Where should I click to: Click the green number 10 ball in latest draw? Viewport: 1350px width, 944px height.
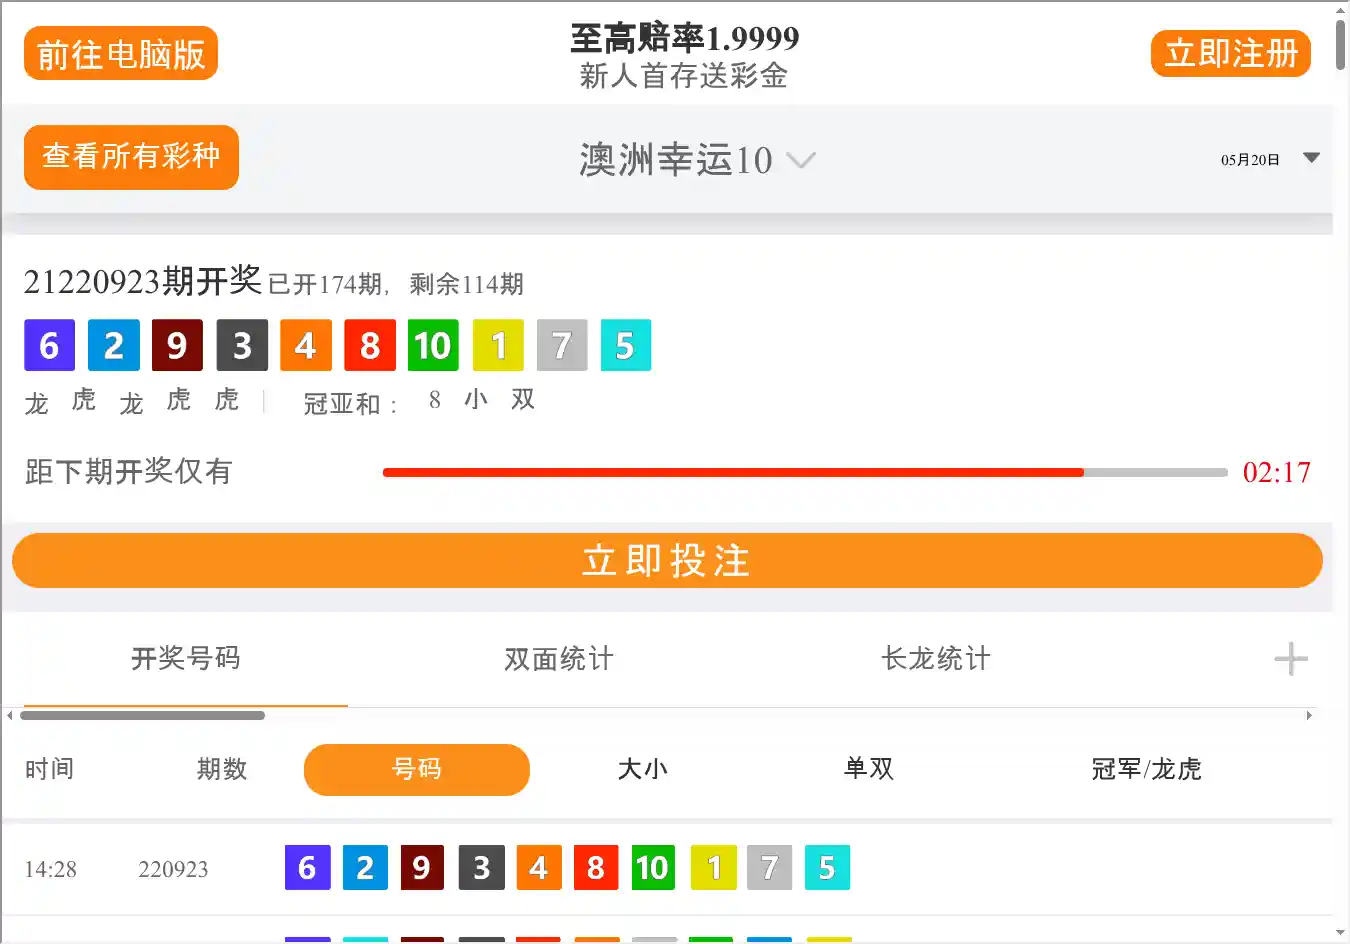(433, 345)
